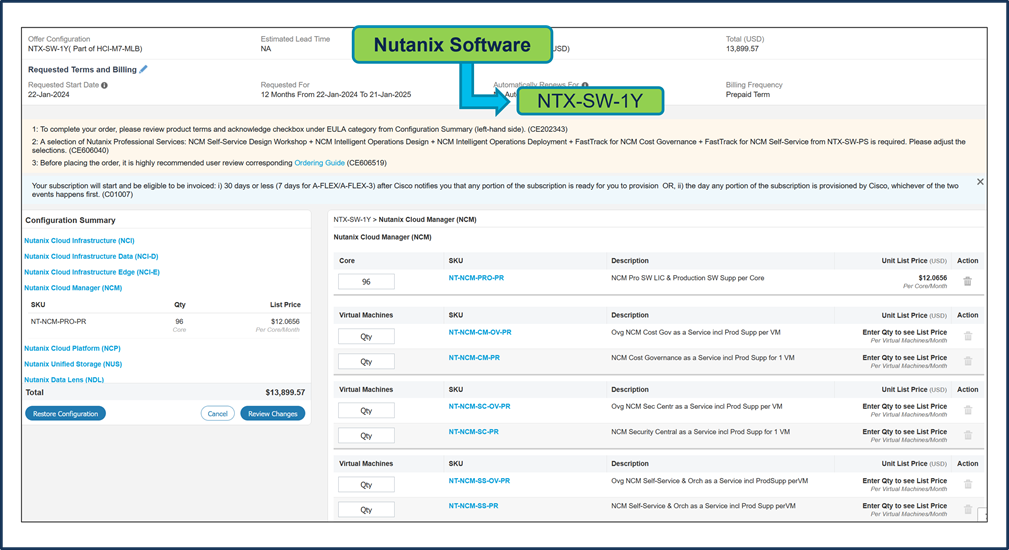Open NT-NCM-CM-PR SKU link
Viewport: 1009px width, 550px height.
[474, 358]
